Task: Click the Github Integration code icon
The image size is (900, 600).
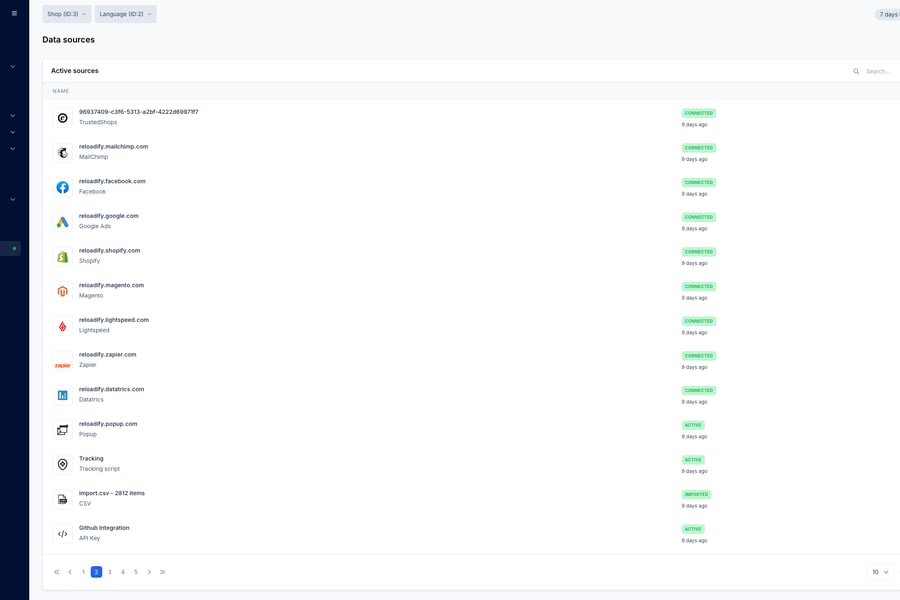Action: point(61,532)
